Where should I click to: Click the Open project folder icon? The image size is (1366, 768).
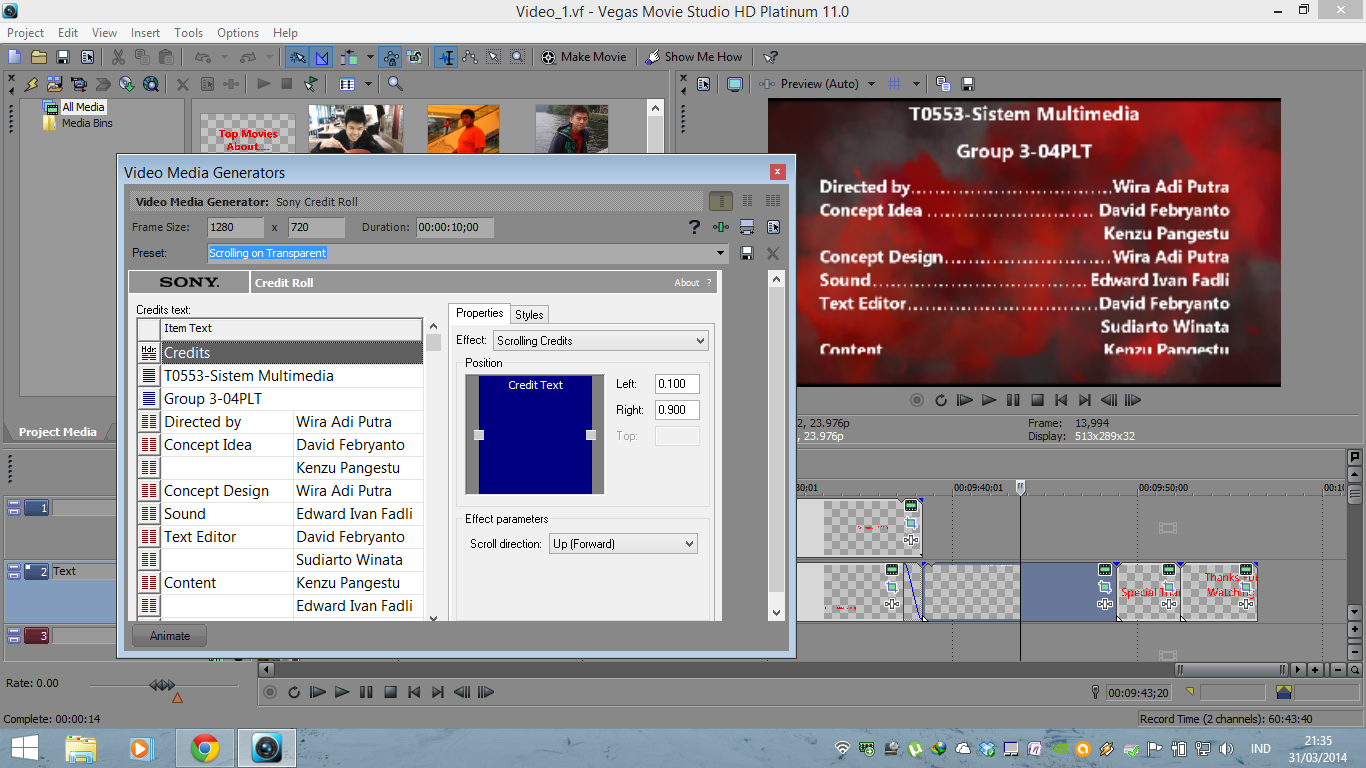click(39, 57)
